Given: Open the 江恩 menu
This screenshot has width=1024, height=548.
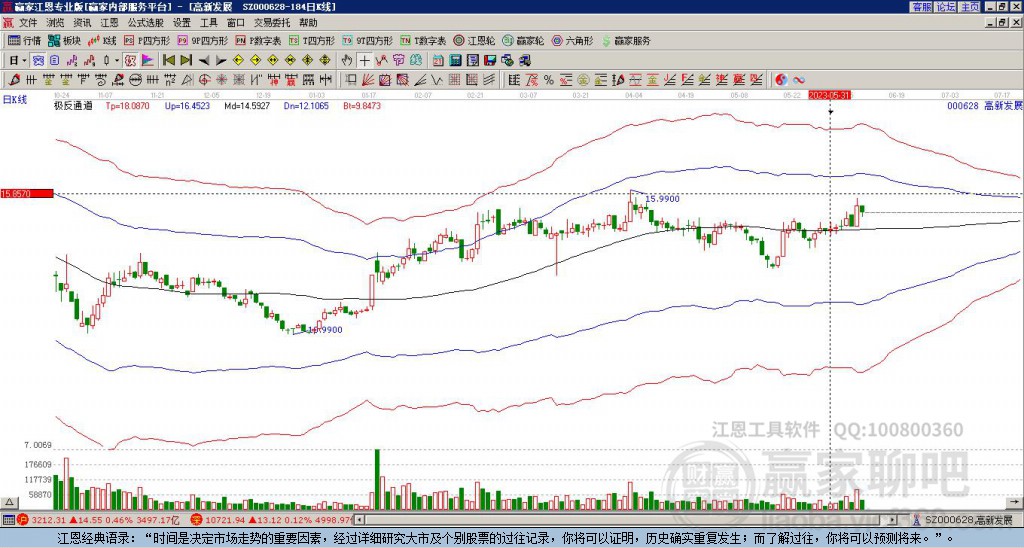Looking at the screenshot, I should pyautogui.click(x=109, y=23).
